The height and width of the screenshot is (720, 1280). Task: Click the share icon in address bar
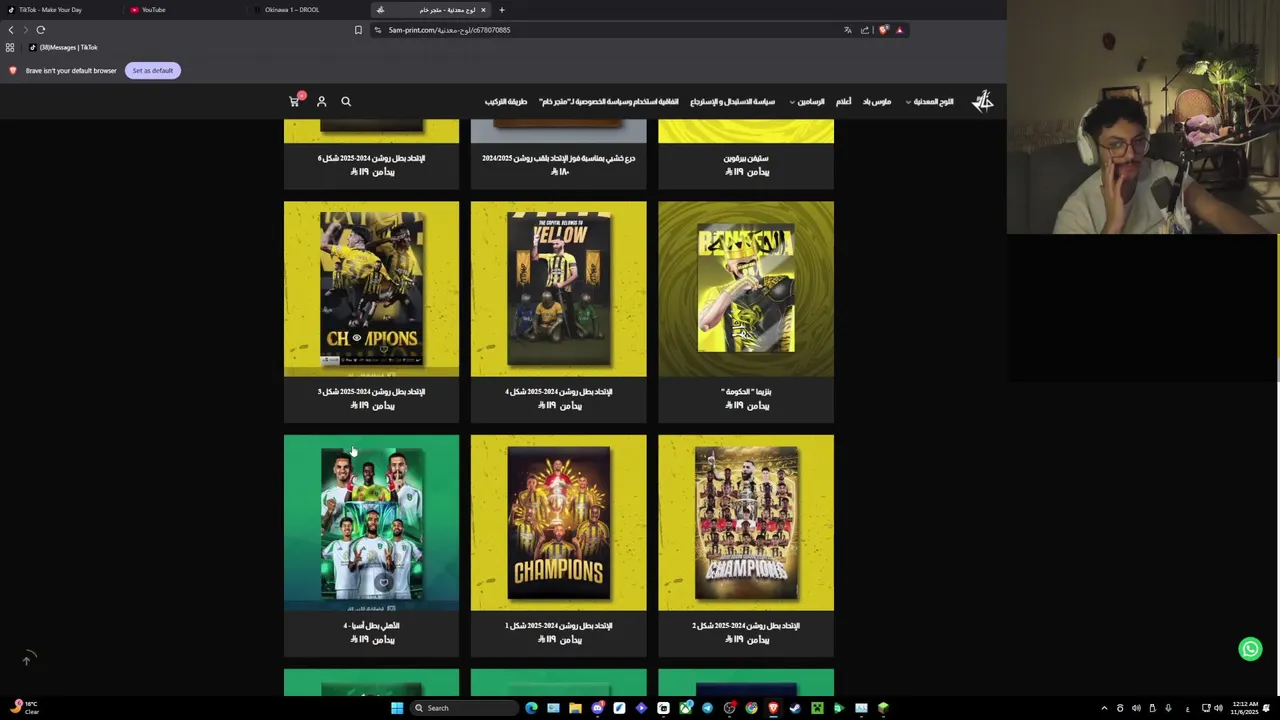(x=865, y=30)
